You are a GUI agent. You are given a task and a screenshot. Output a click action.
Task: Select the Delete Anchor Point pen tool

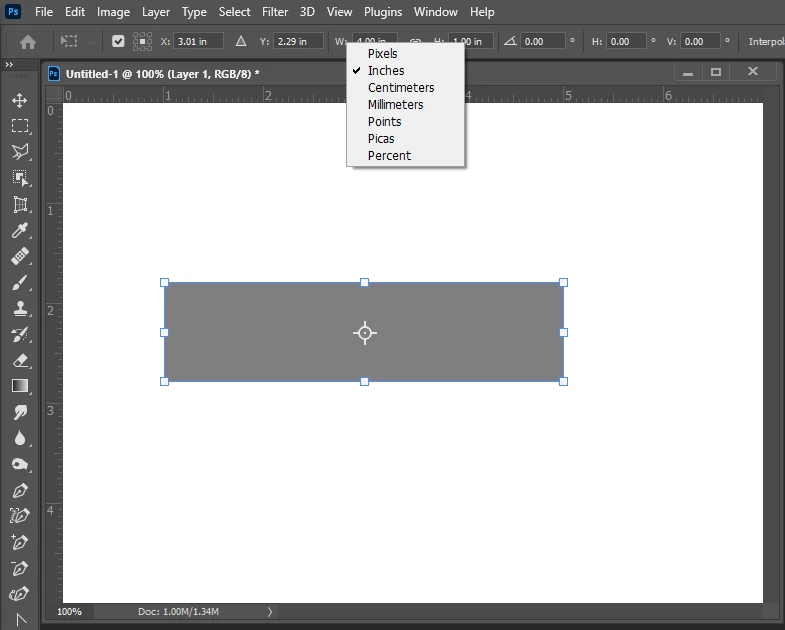20,568
